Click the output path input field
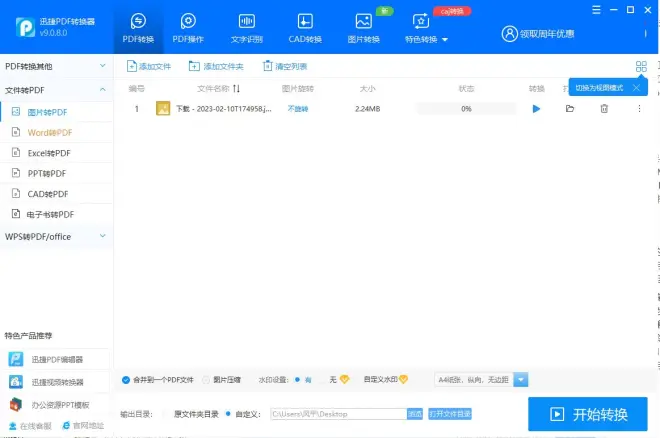Viewport: 660px width, 438px height. pyautogui.click(x=336, y=413)
